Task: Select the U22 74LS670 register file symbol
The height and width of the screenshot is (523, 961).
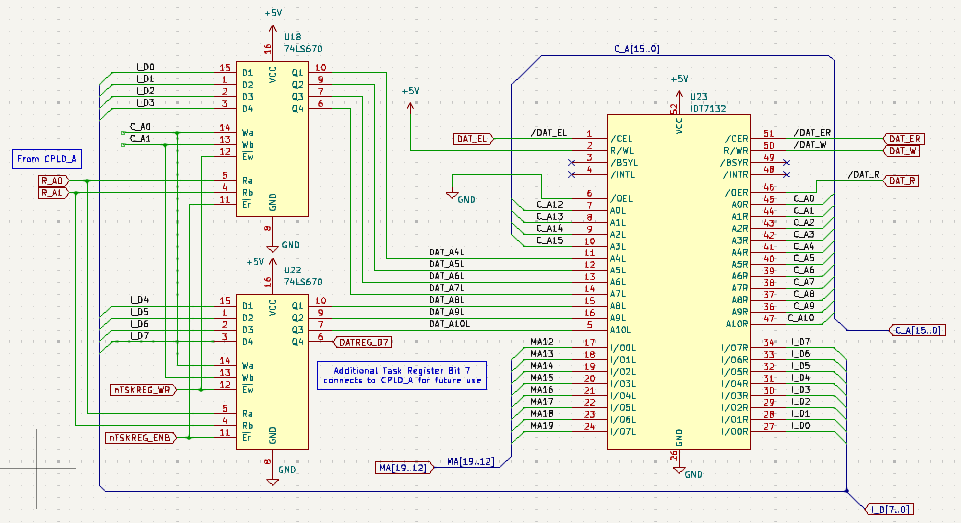Action: click(272, 371)
